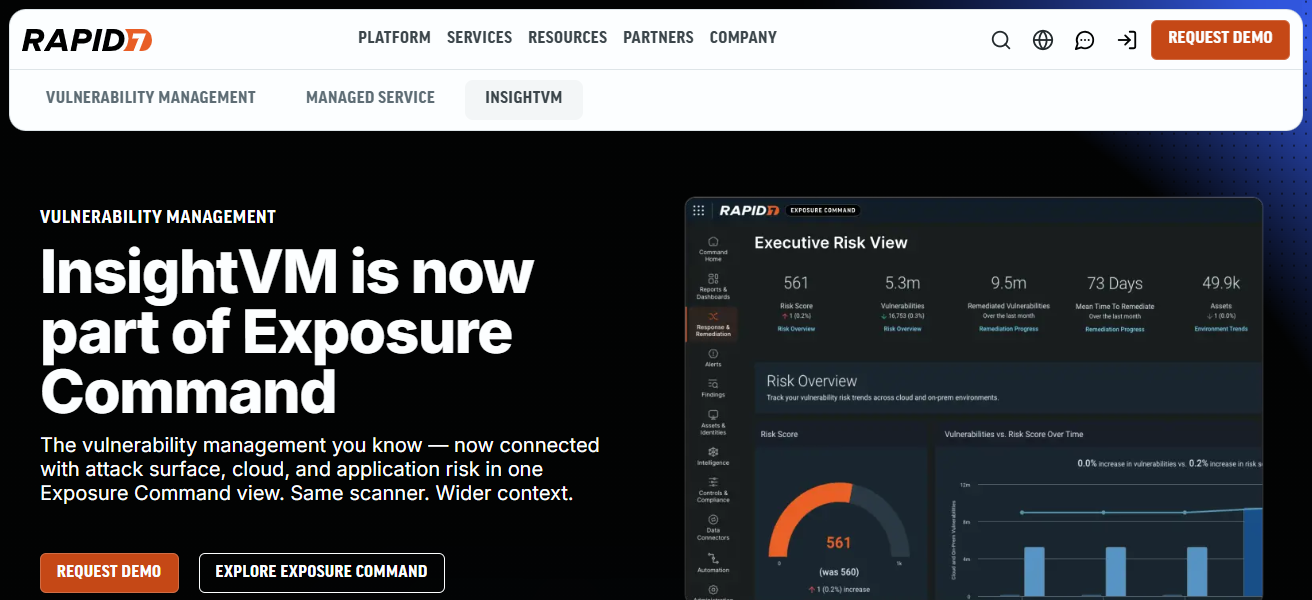This screenshot has width=1312, height=600.
Task: Select Intelligence icon in dashboard sidebar
Action: click(713, 457)
